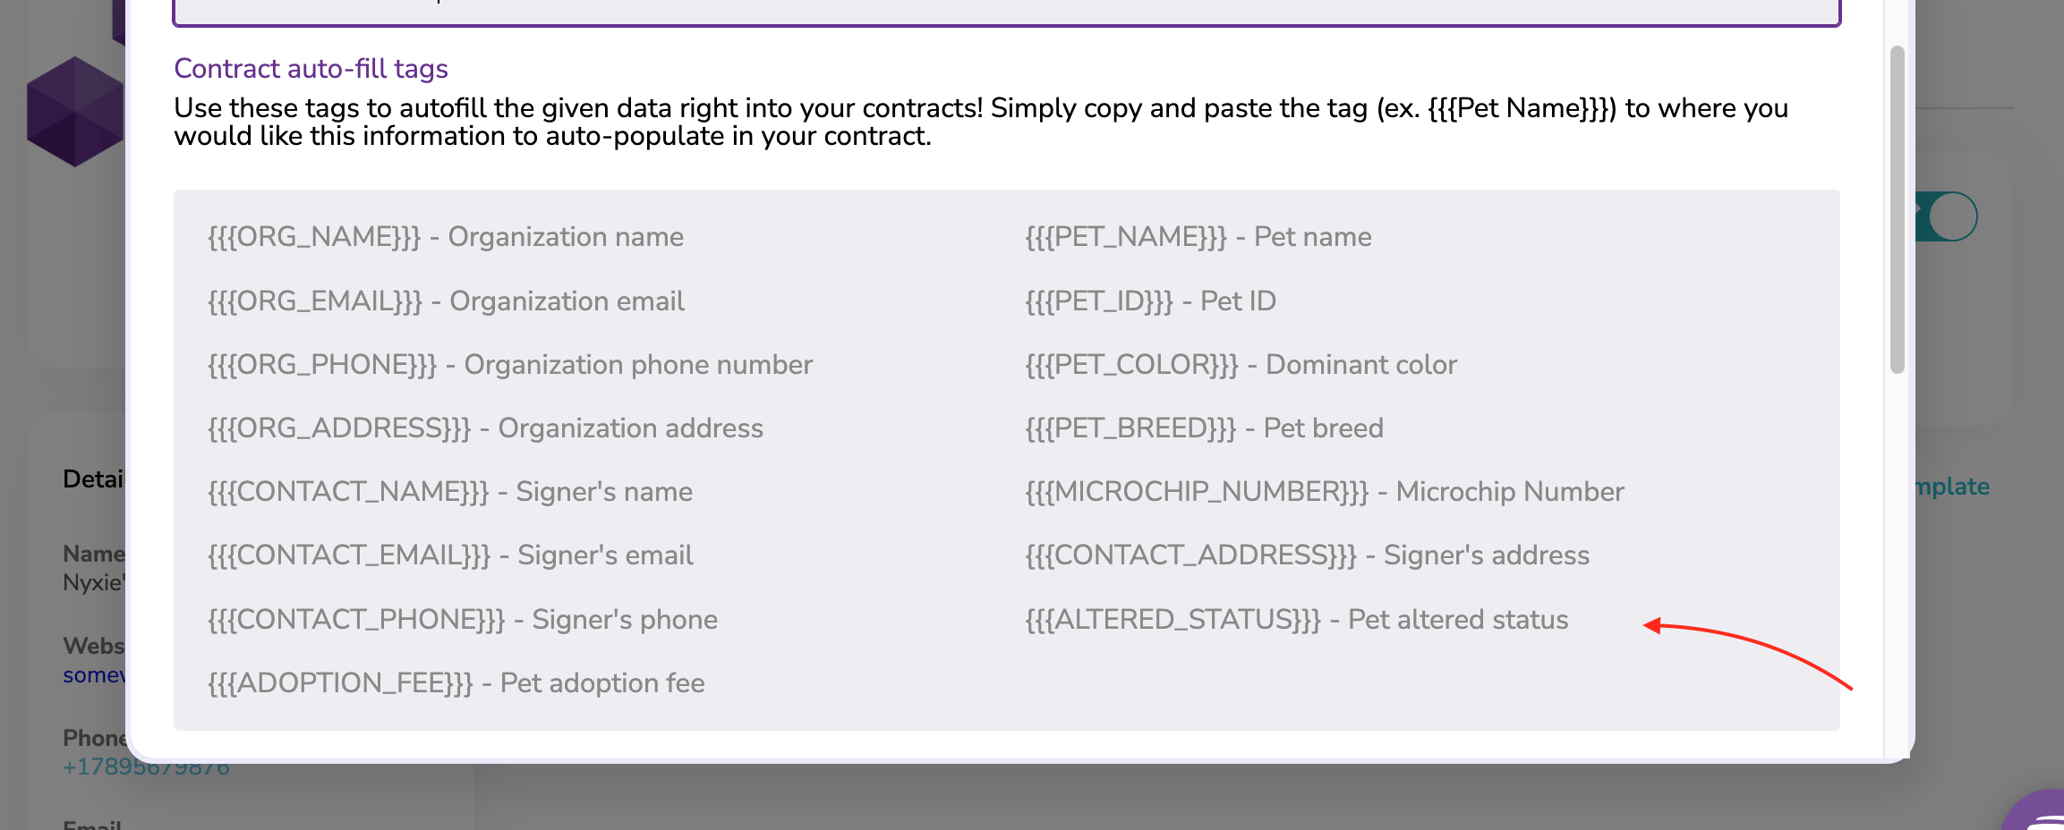Enable the teal toggle switch on the right
The image size is (2064, 830).
click(x=1941, y=216)
